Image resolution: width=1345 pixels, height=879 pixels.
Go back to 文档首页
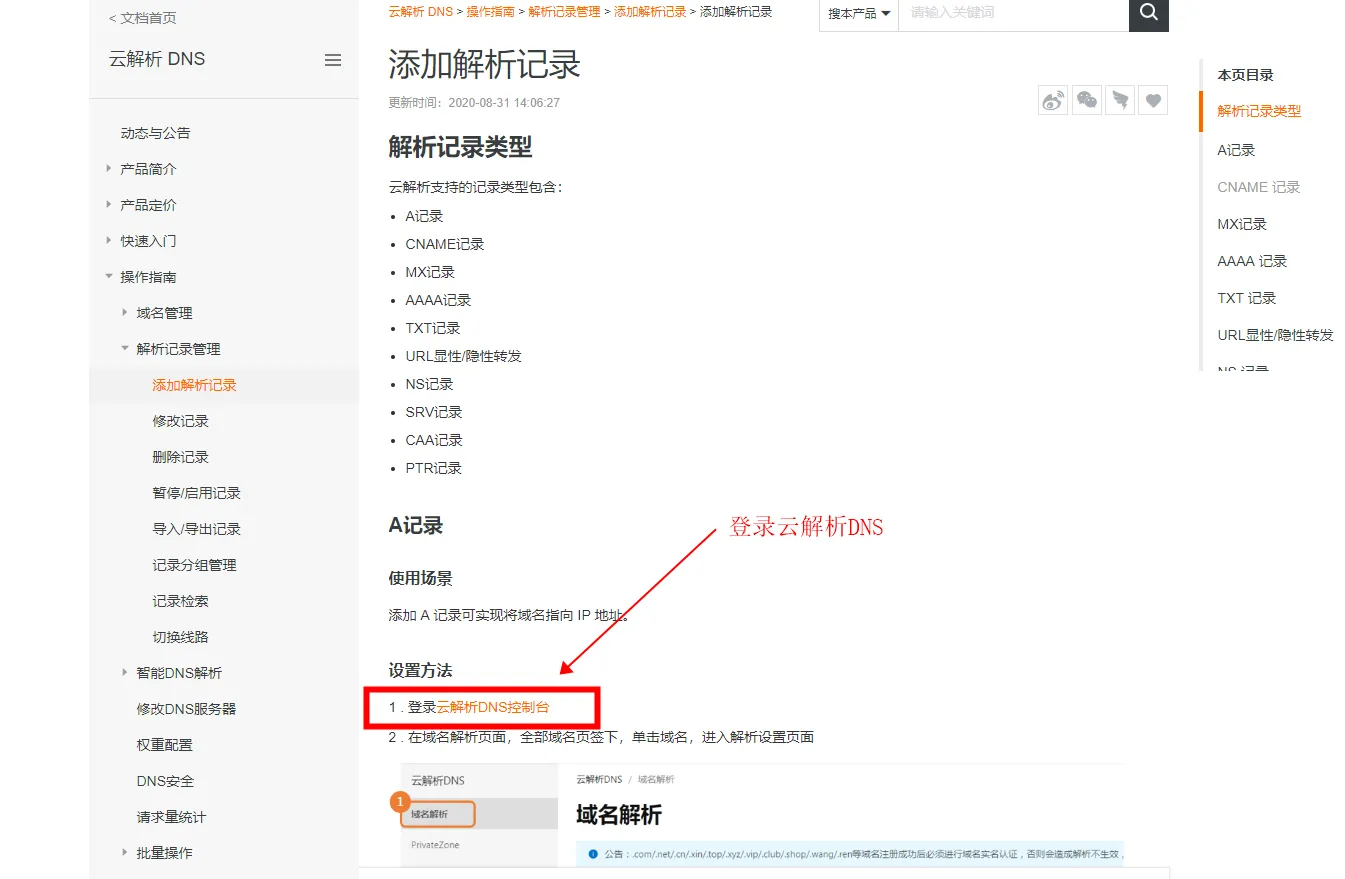(143, 18)
